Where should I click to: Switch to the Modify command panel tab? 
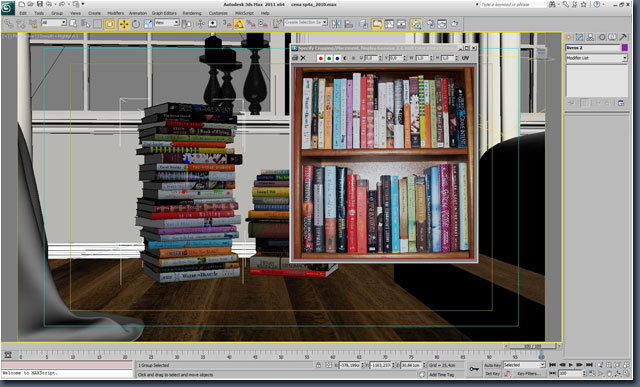580,38
